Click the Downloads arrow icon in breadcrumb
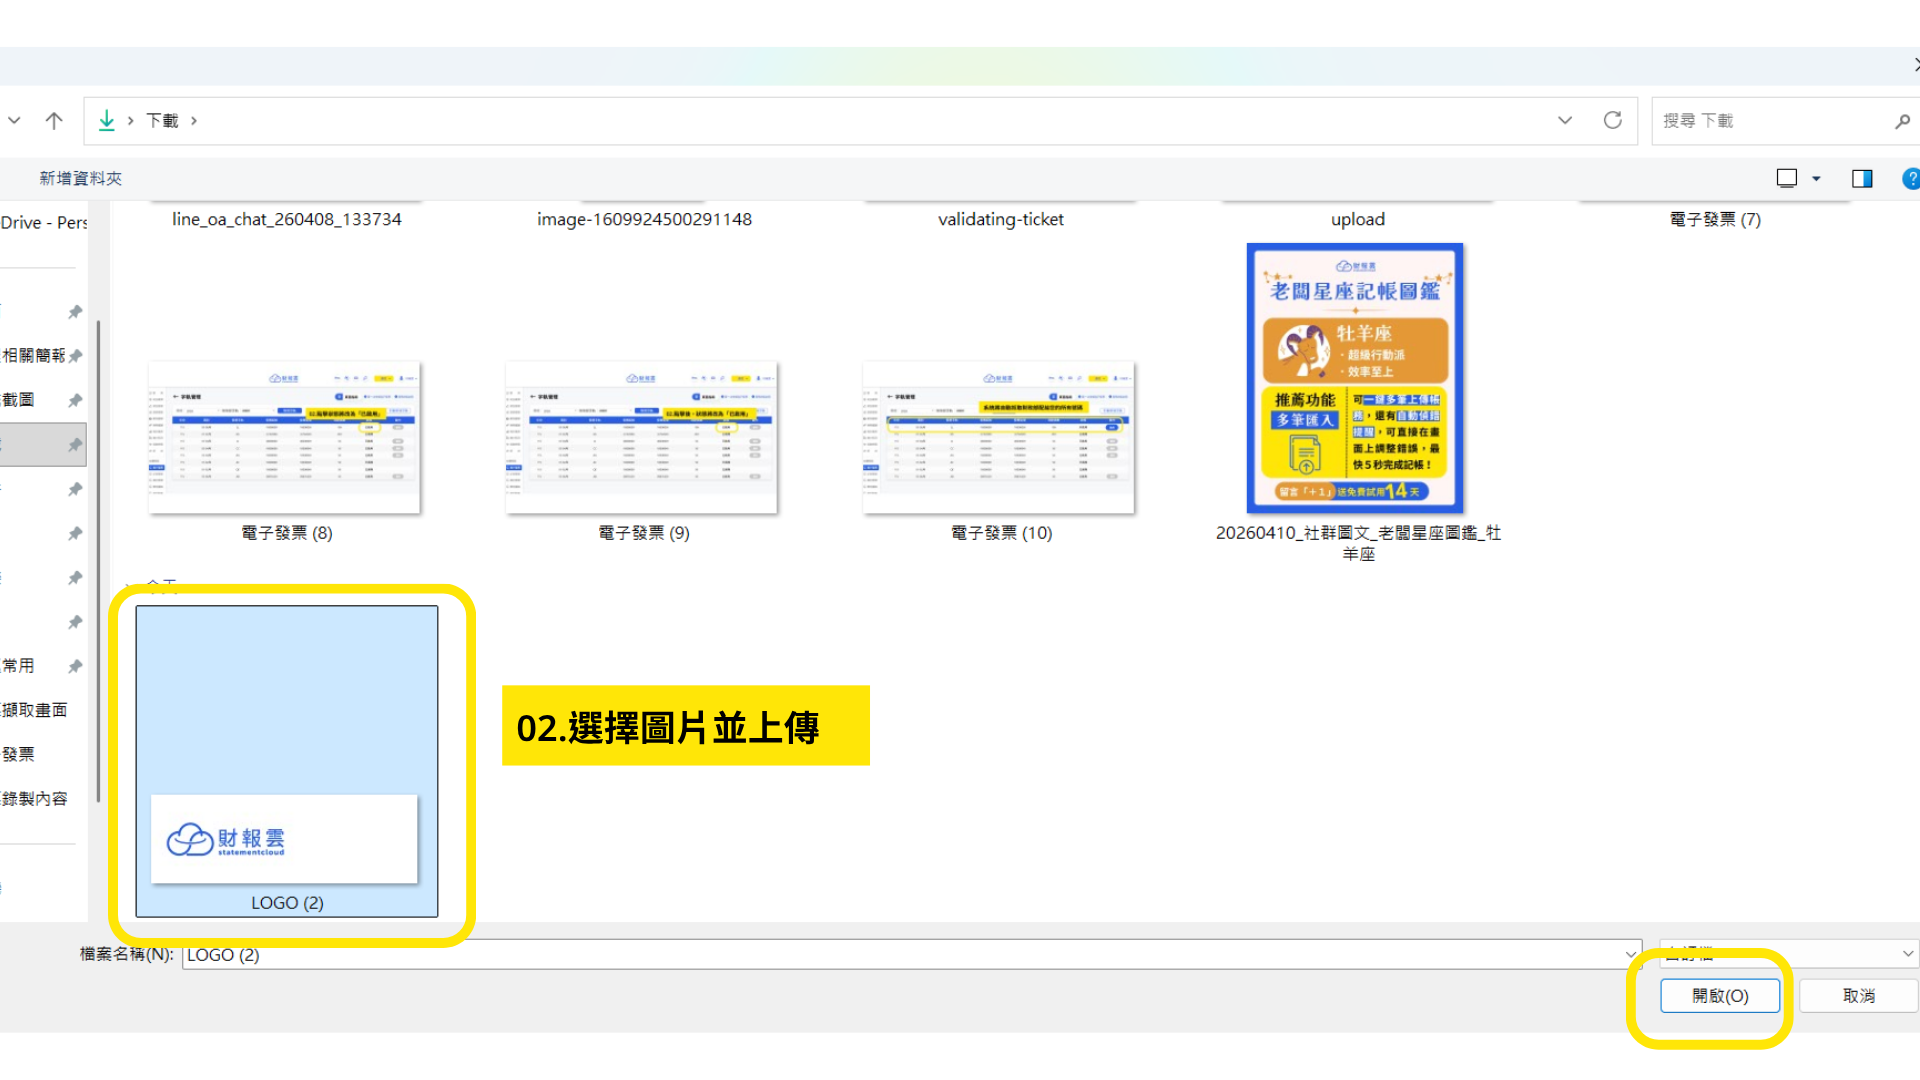 107,121
